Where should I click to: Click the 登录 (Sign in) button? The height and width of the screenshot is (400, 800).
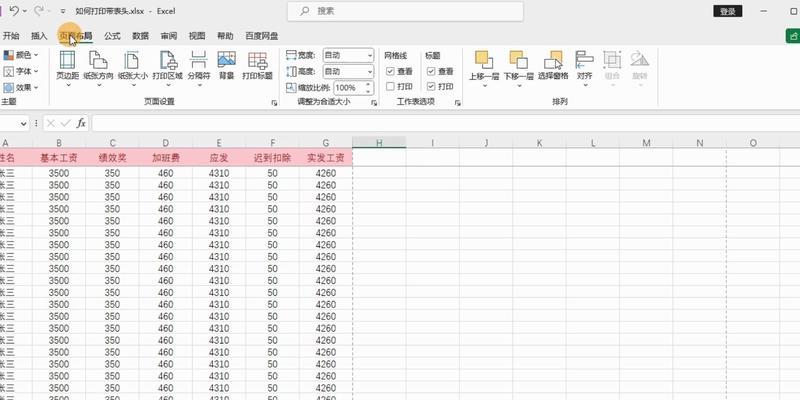pos(728,11)
